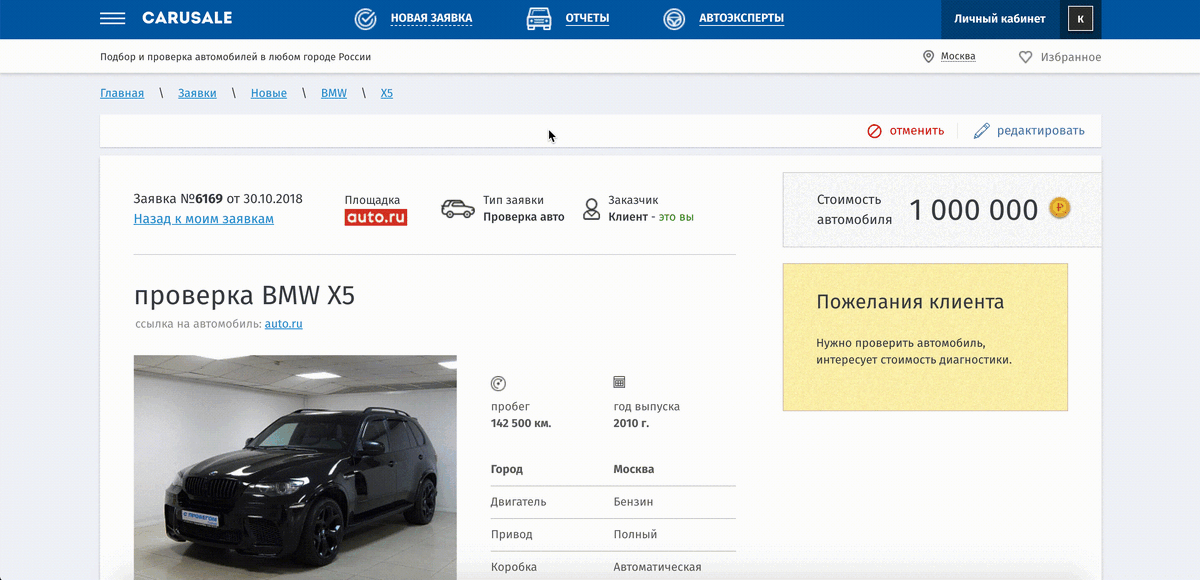The height and width of the screenshot is (580, 1200).
Task: Click Назад к моим заявкам link
Action: (204, 219)
